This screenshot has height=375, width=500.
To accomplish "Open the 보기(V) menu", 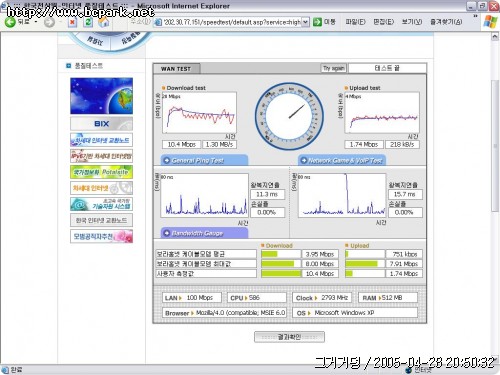I will click(412, 22).
